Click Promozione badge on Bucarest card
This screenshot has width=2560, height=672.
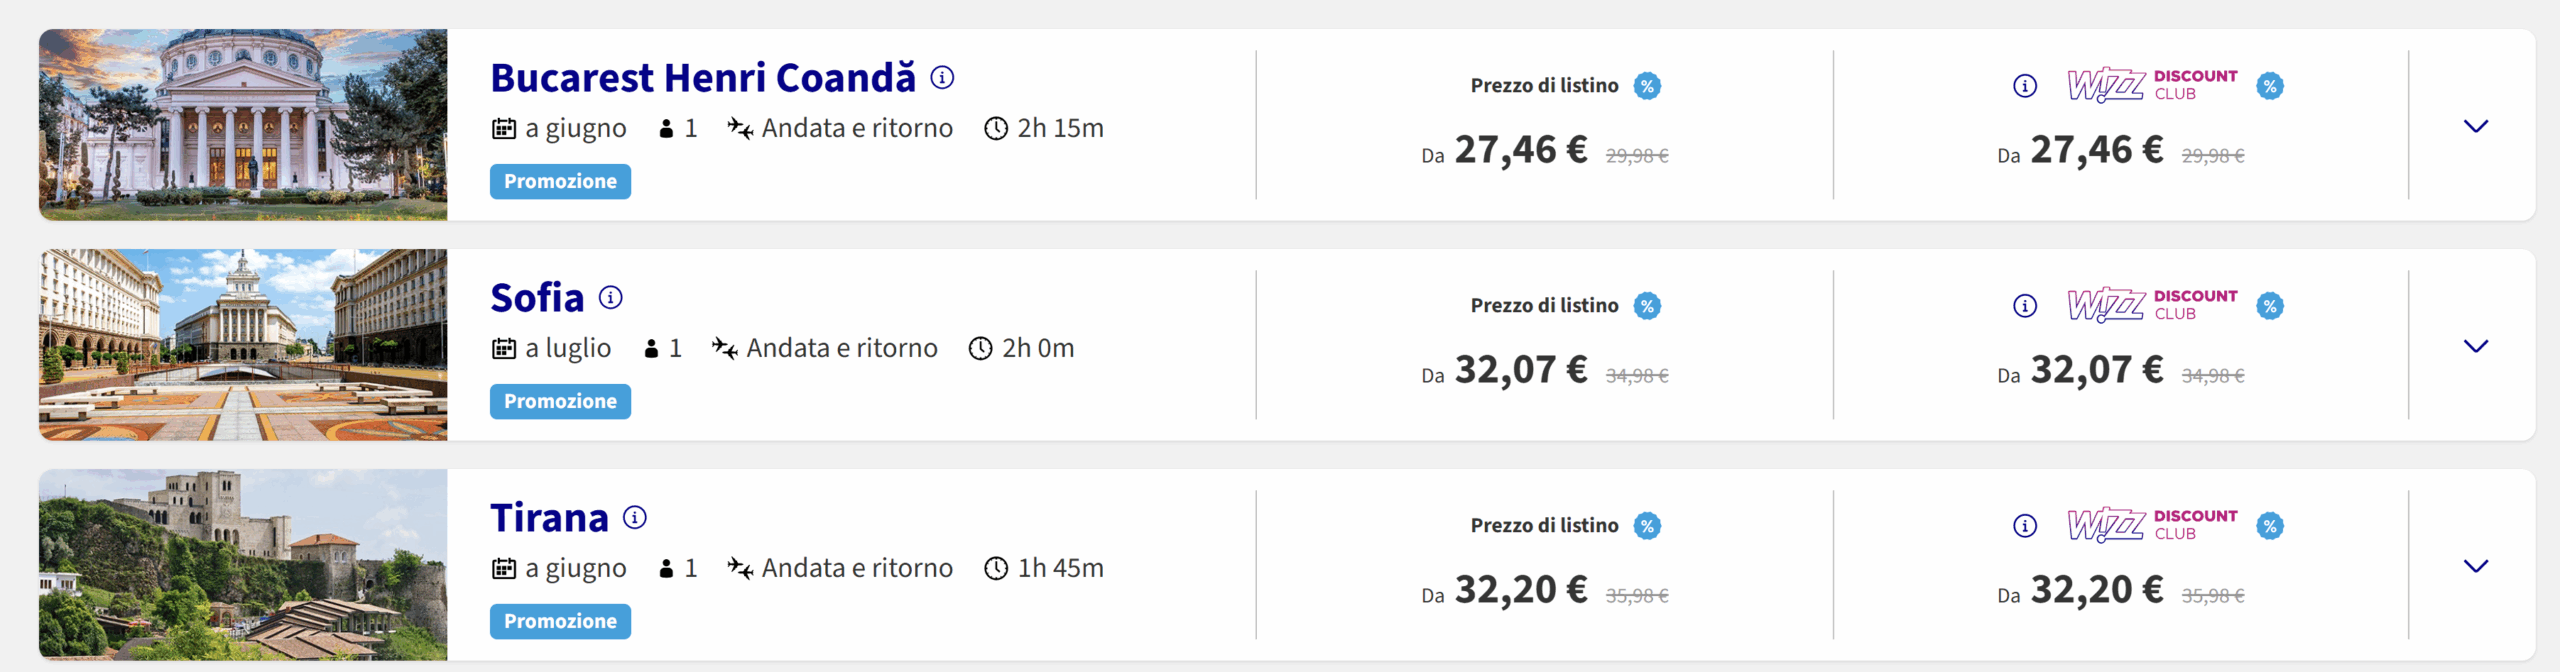(x=560, y=182)
